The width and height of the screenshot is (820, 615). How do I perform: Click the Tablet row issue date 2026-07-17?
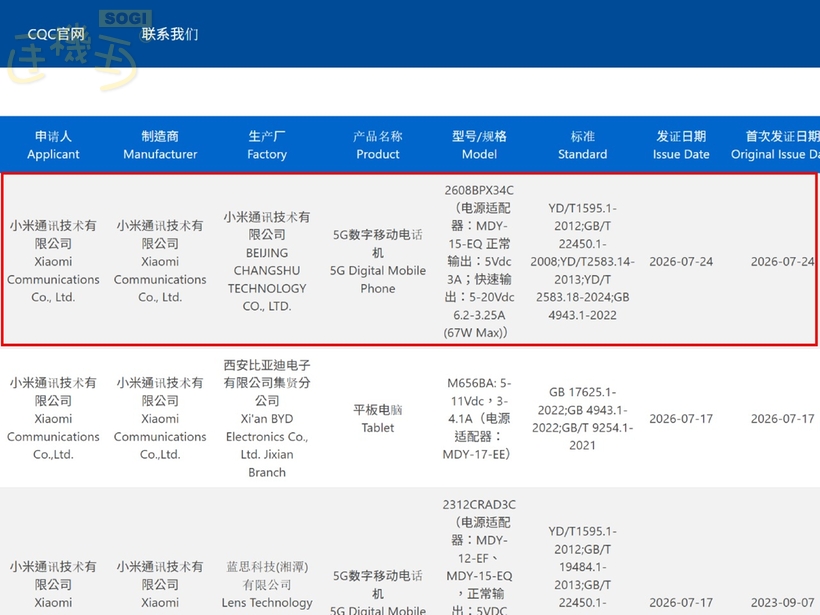click(681, 418)
